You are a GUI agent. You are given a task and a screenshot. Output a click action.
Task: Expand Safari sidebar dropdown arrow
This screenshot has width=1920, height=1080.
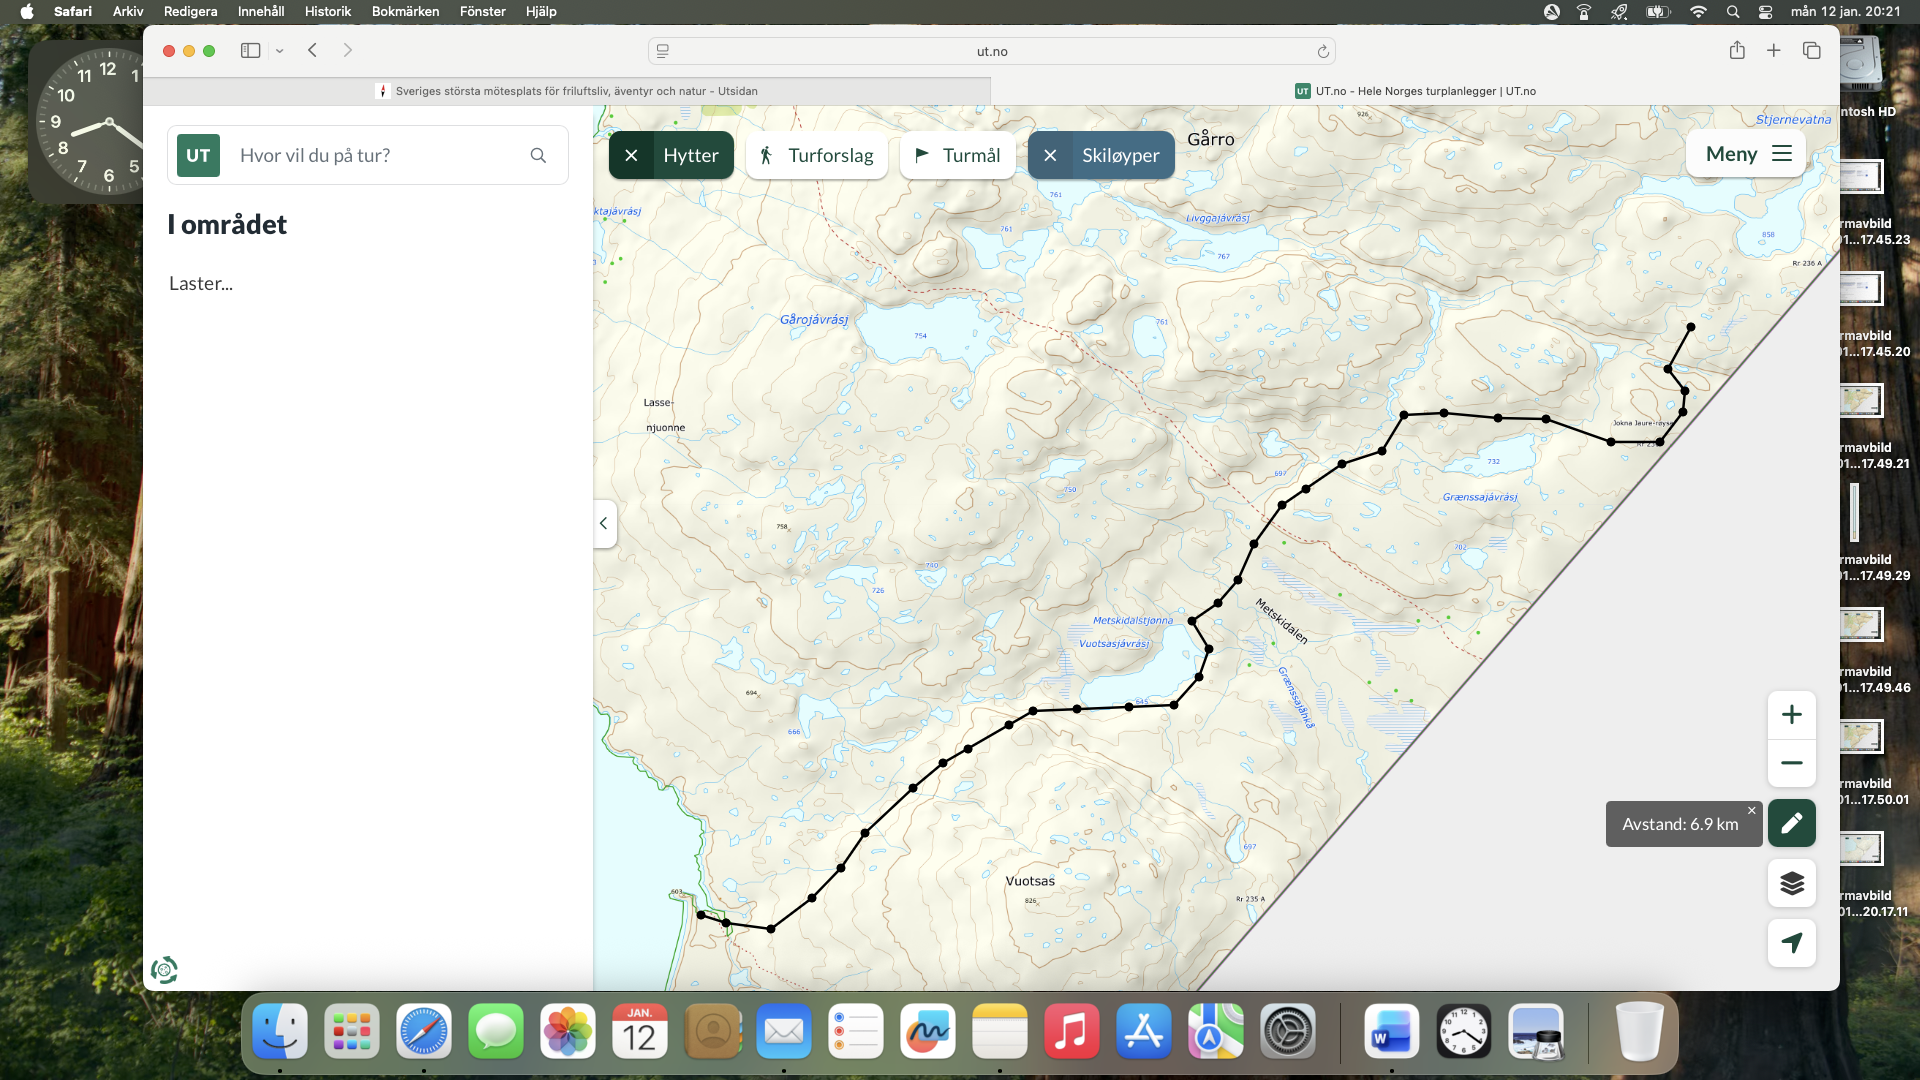pos(280,50)
